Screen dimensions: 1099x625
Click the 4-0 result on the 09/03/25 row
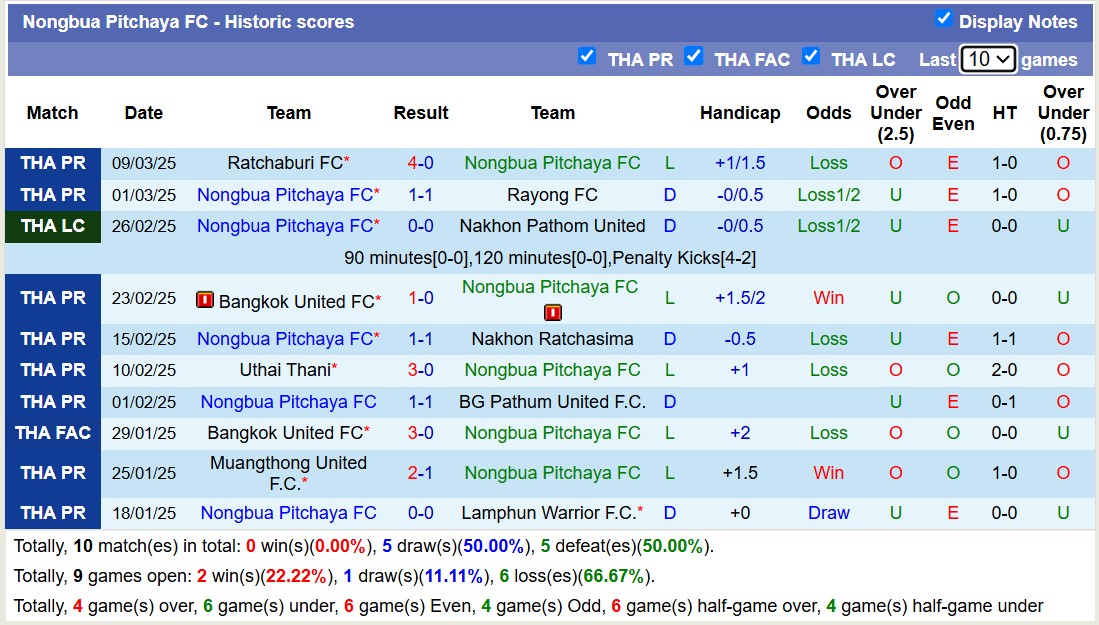pyautogui.click(x=420, y=163)
